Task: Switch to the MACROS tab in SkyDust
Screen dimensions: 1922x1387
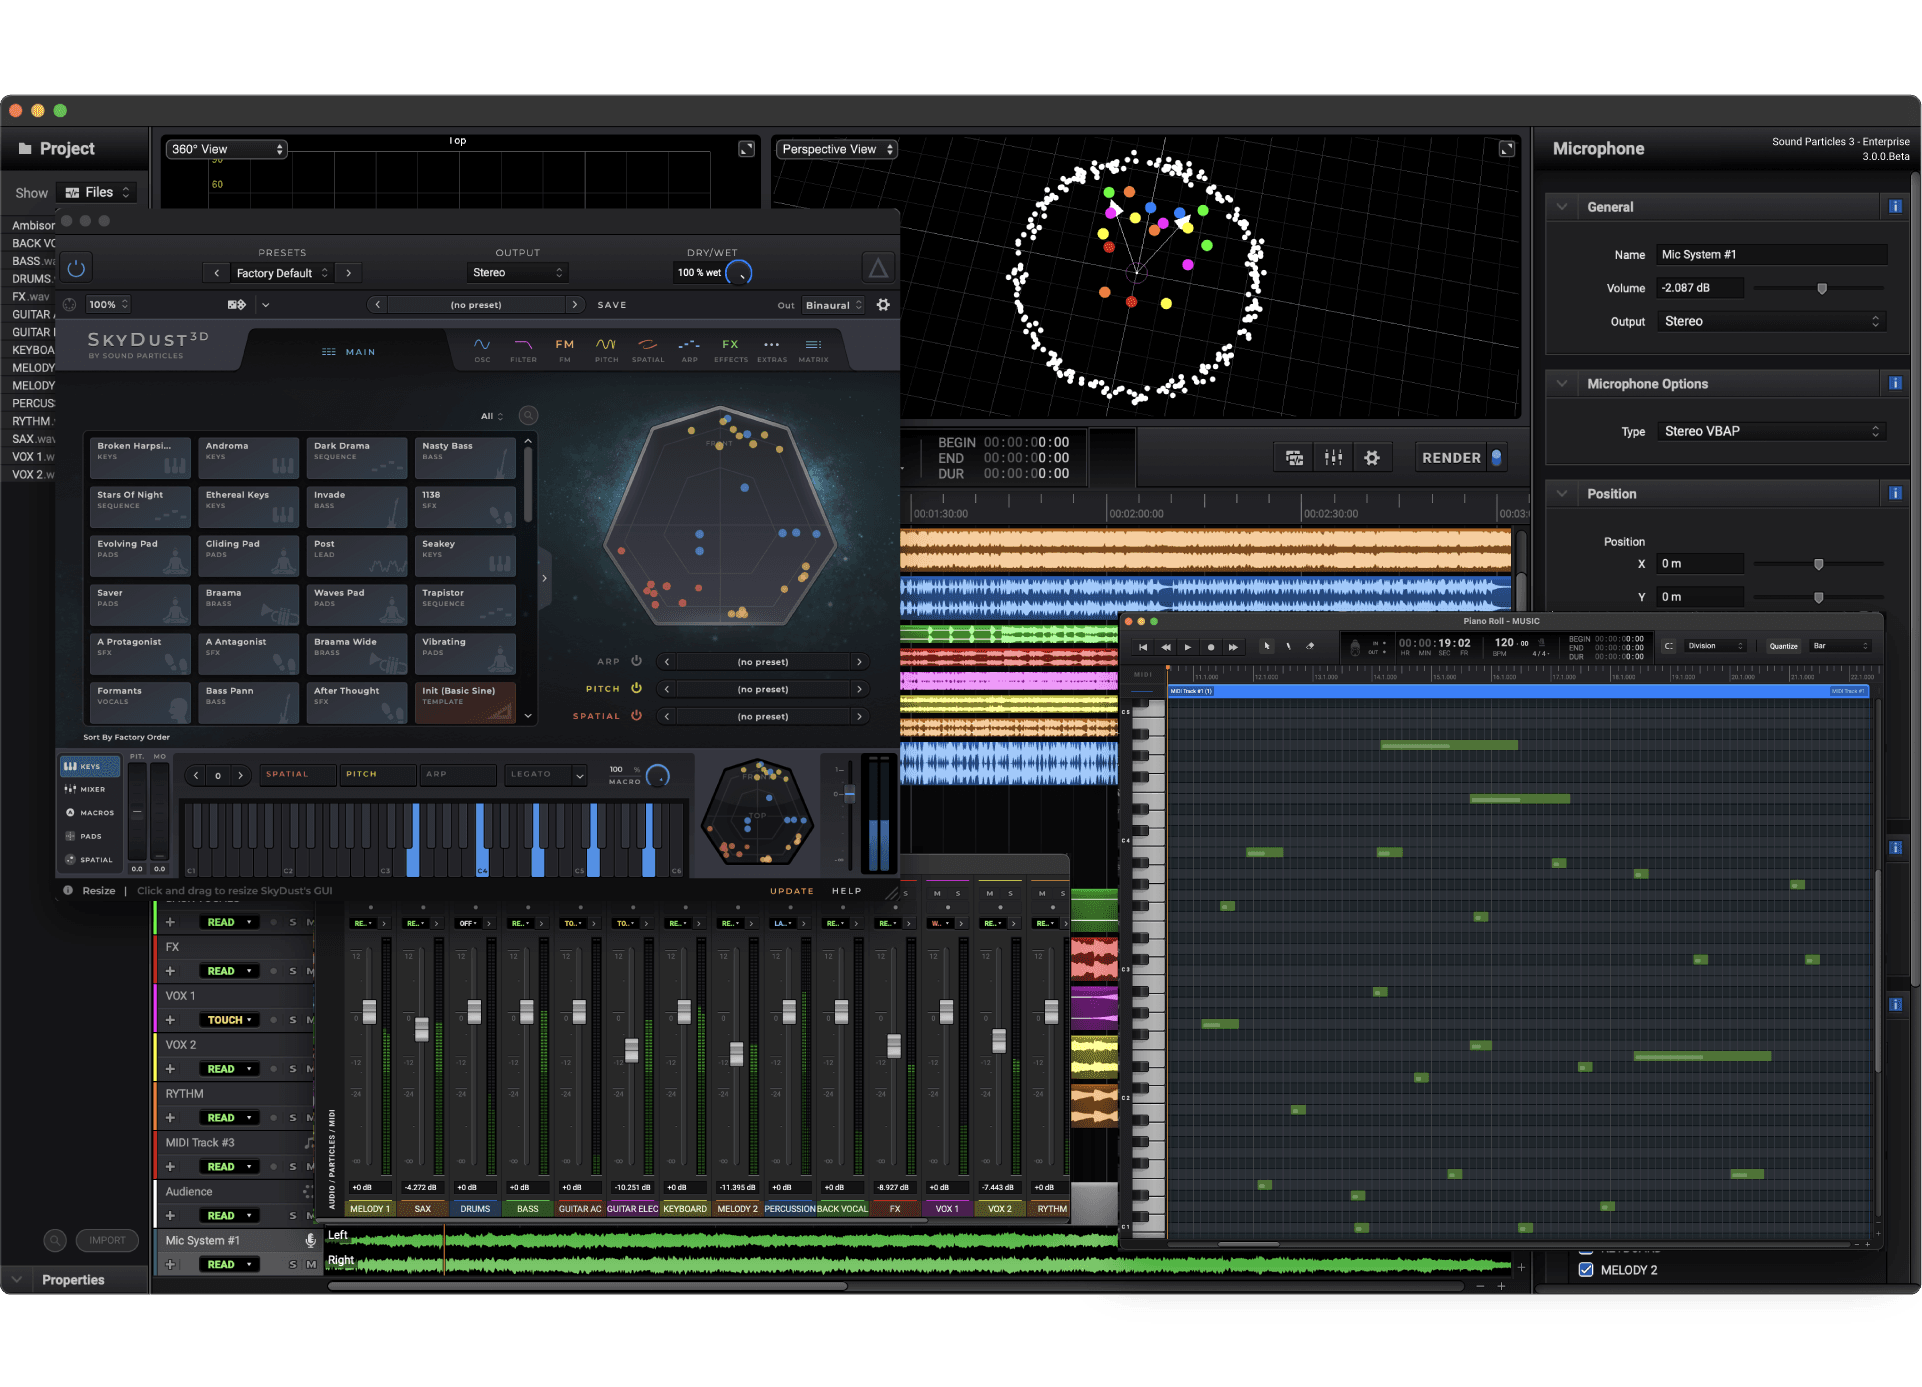Action: point(89,813)
